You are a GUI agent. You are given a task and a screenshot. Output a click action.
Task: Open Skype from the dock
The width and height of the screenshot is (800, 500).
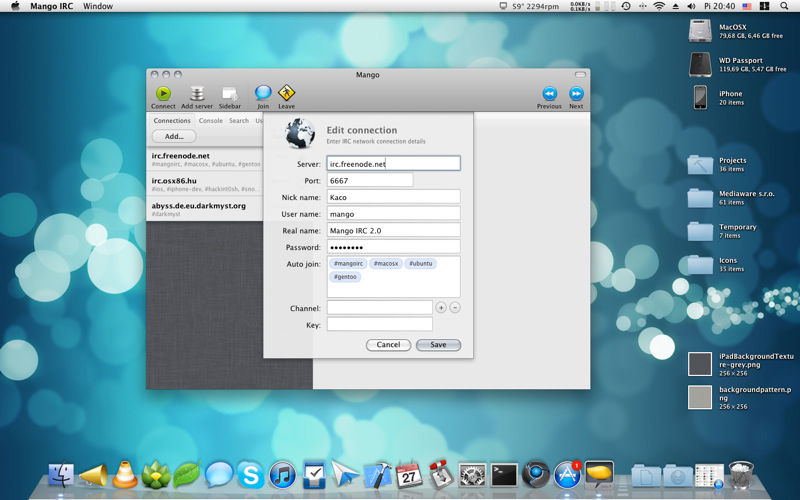[251, 475]
